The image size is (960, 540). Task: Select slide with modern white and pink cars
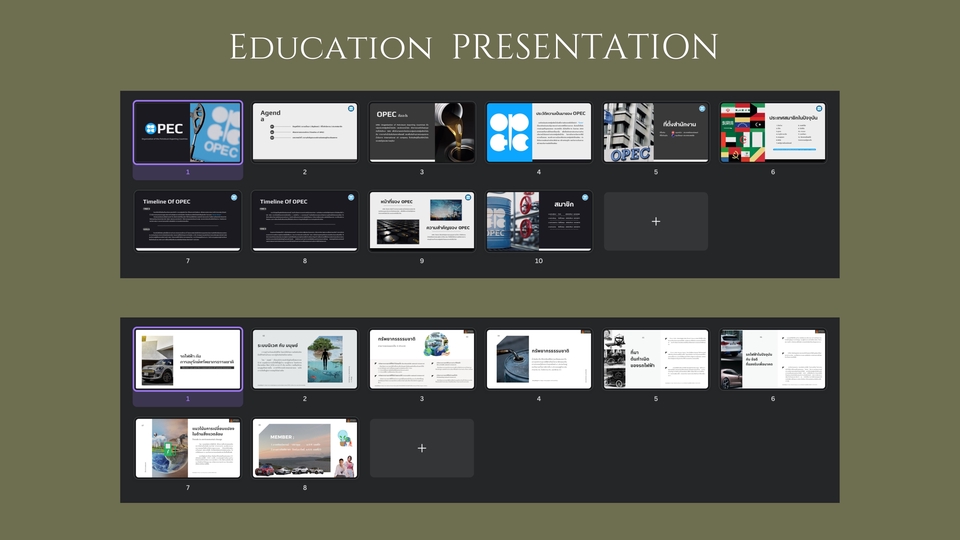(x=773, y=359)
